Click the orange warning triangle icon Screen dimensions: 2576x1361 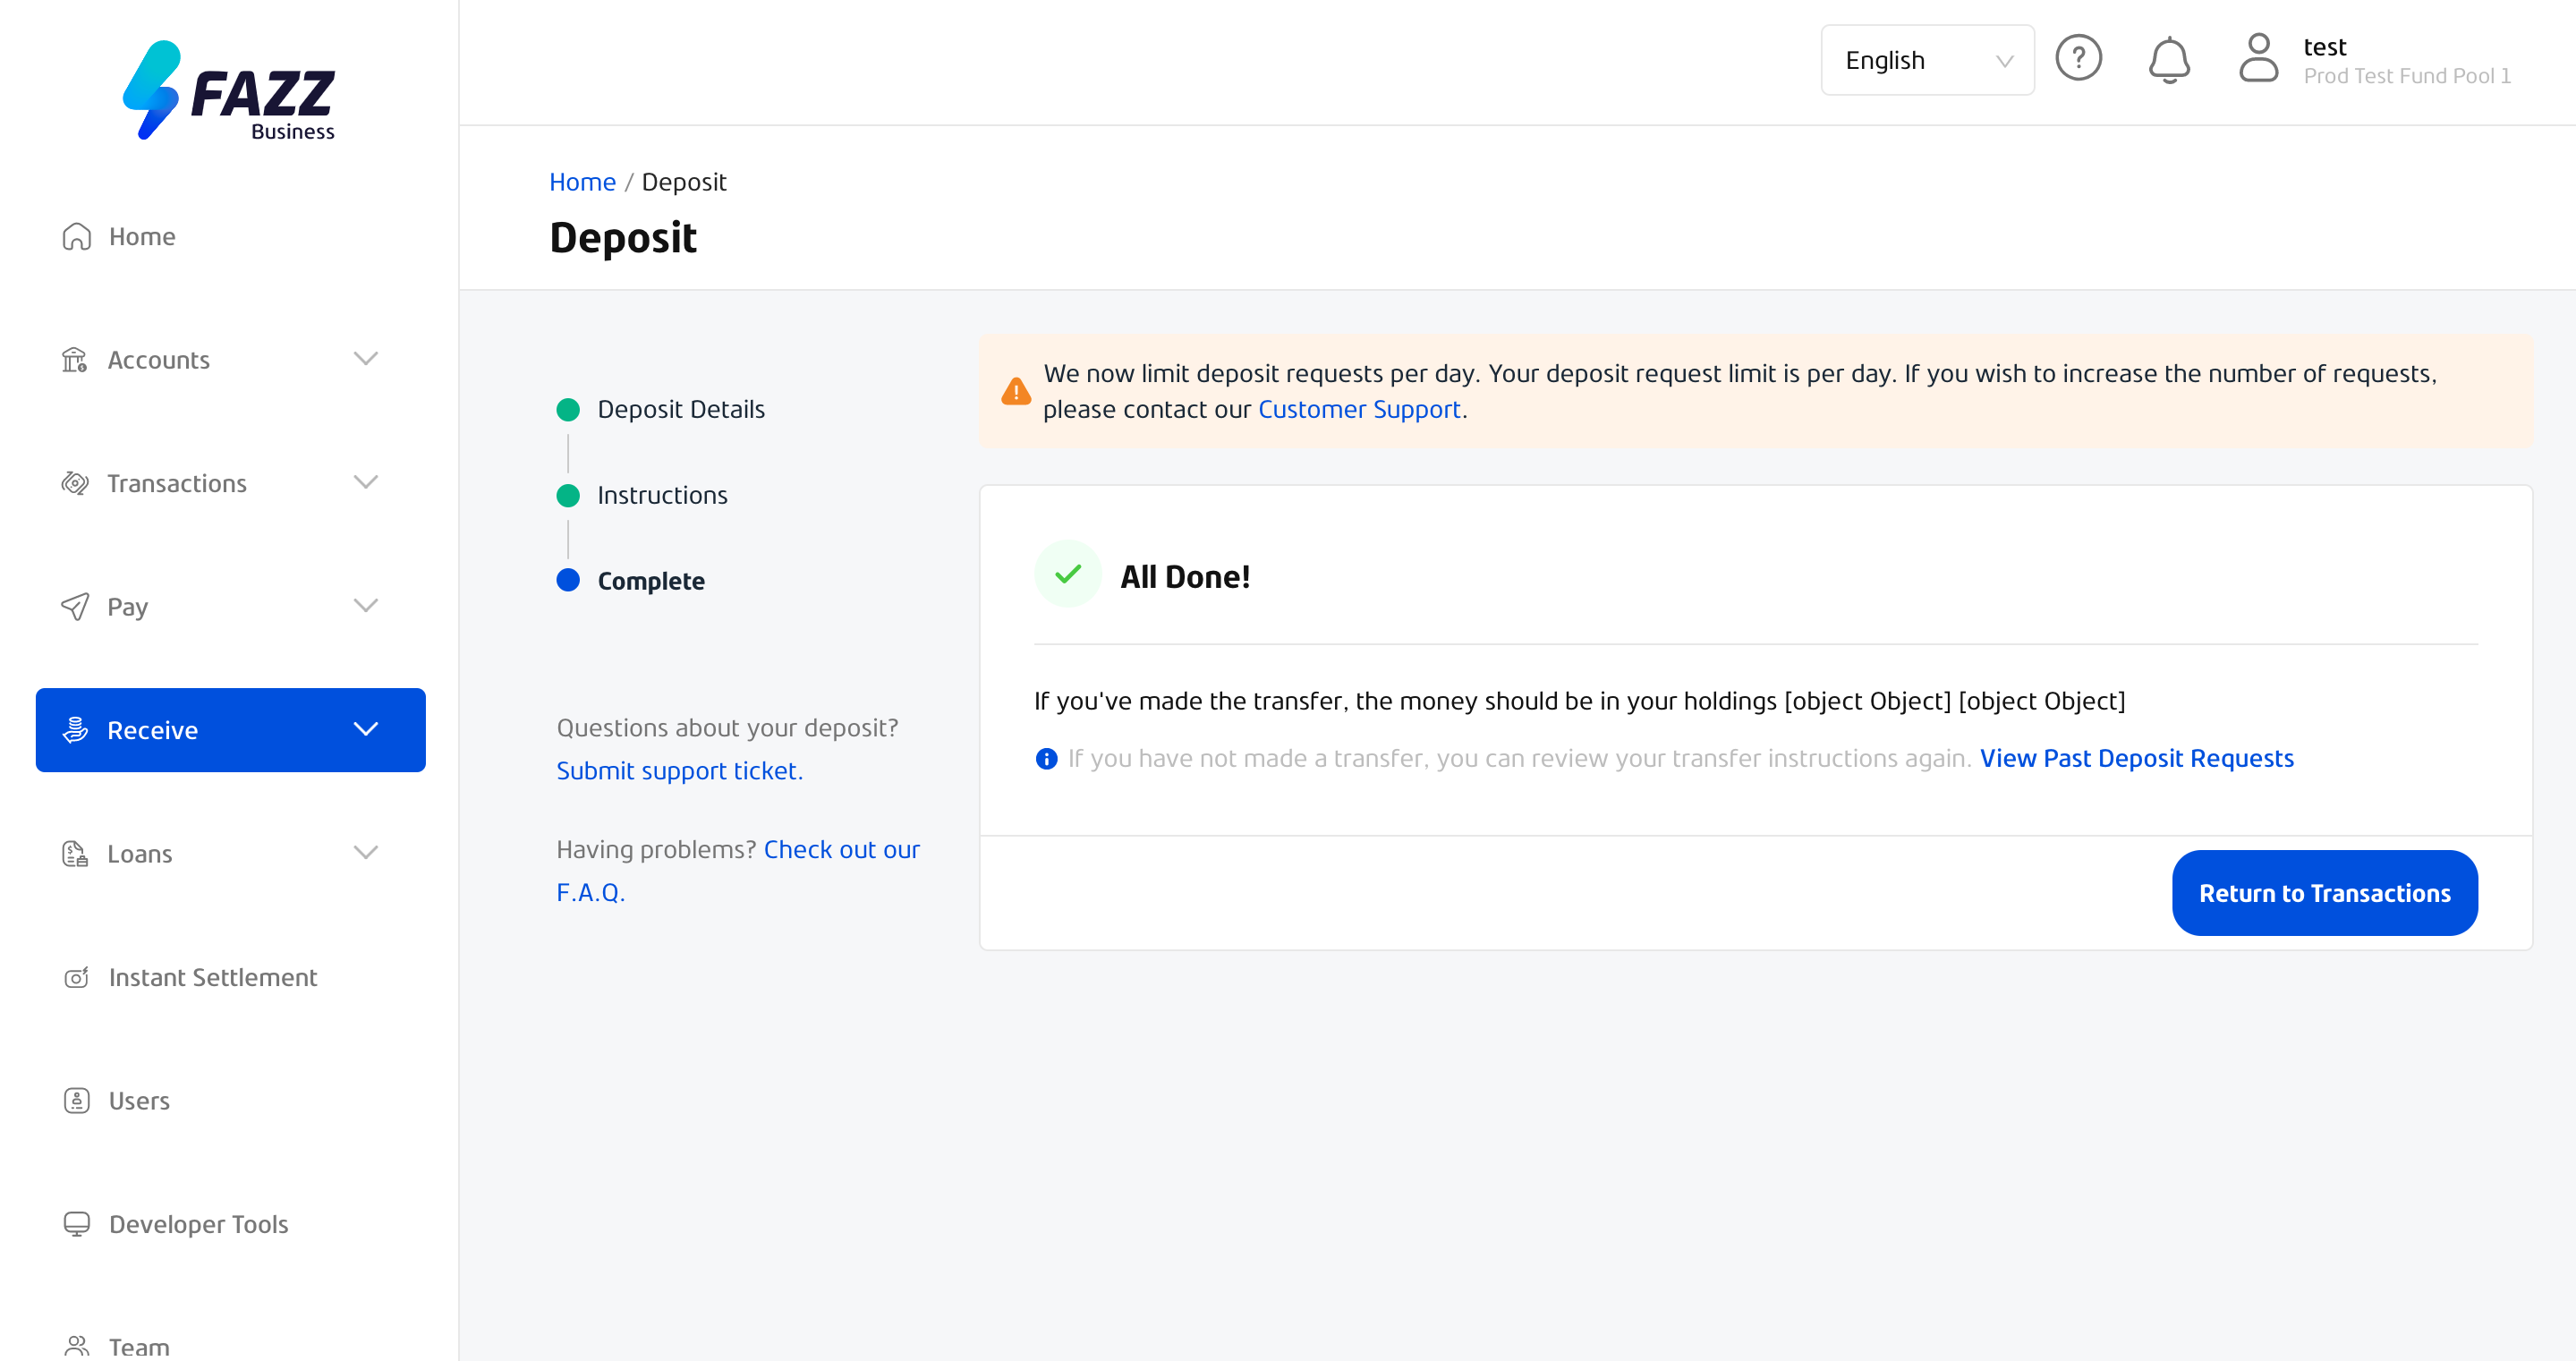pyautogui.click(x=1016, y=391)
